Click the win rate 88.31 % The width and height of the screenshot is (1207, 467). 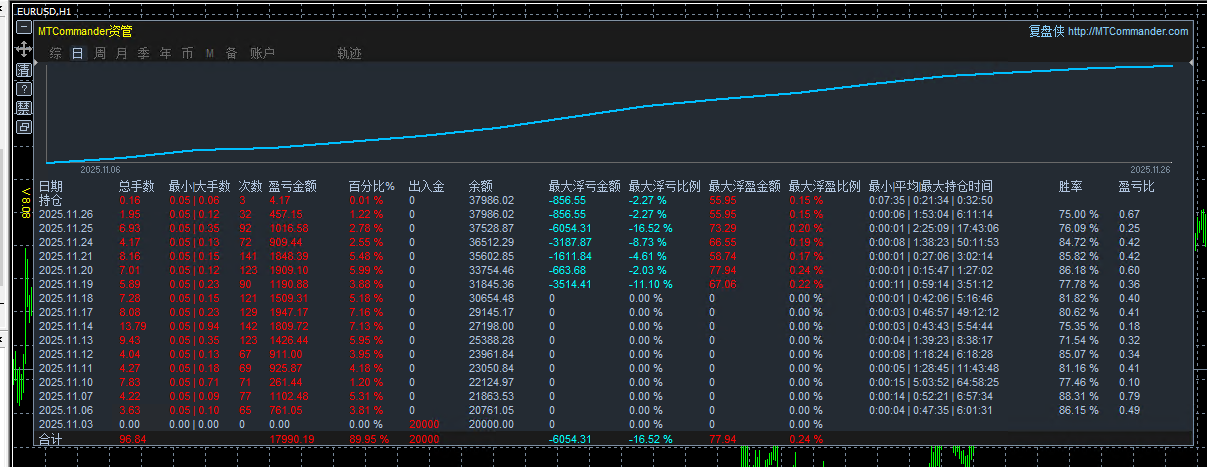[x=1078, y=396]
